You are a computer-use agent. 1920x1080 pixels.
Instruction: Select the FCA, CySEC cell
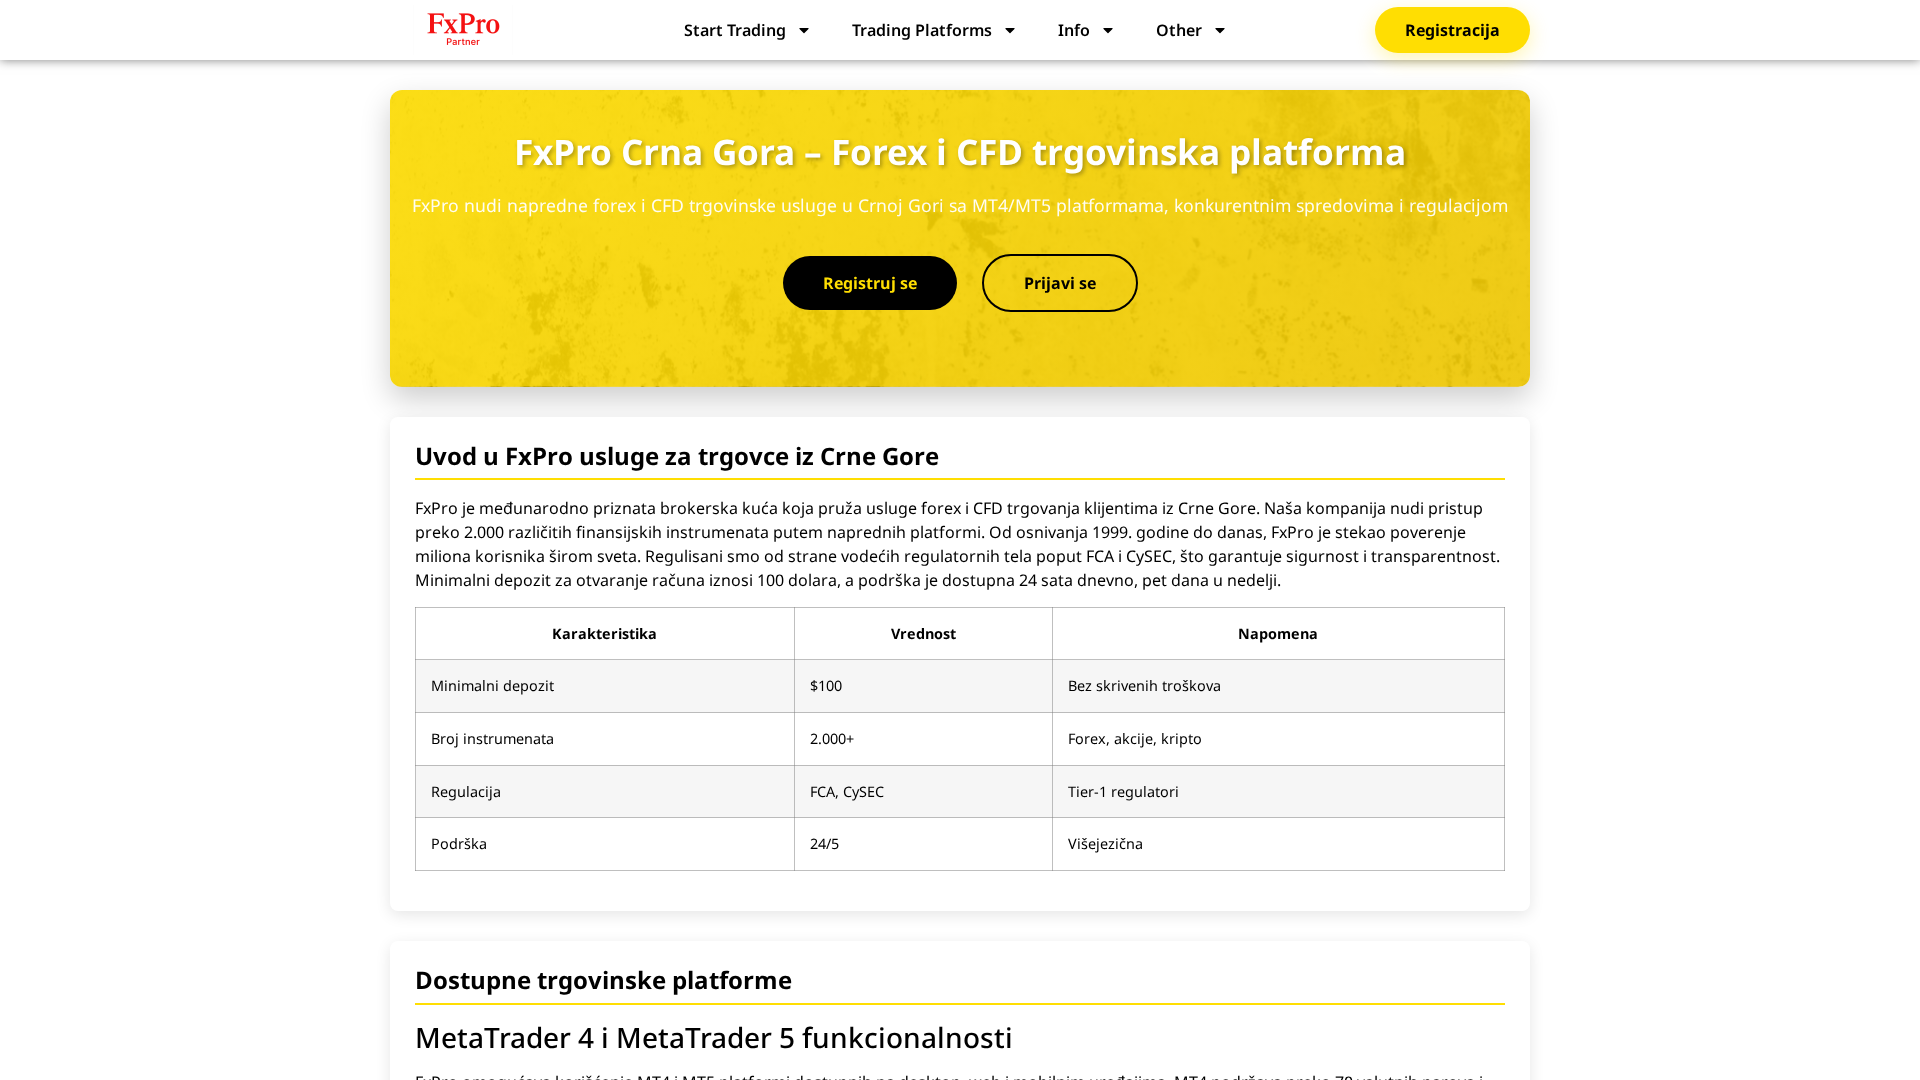pyautogui.click(x=923, y=792)
